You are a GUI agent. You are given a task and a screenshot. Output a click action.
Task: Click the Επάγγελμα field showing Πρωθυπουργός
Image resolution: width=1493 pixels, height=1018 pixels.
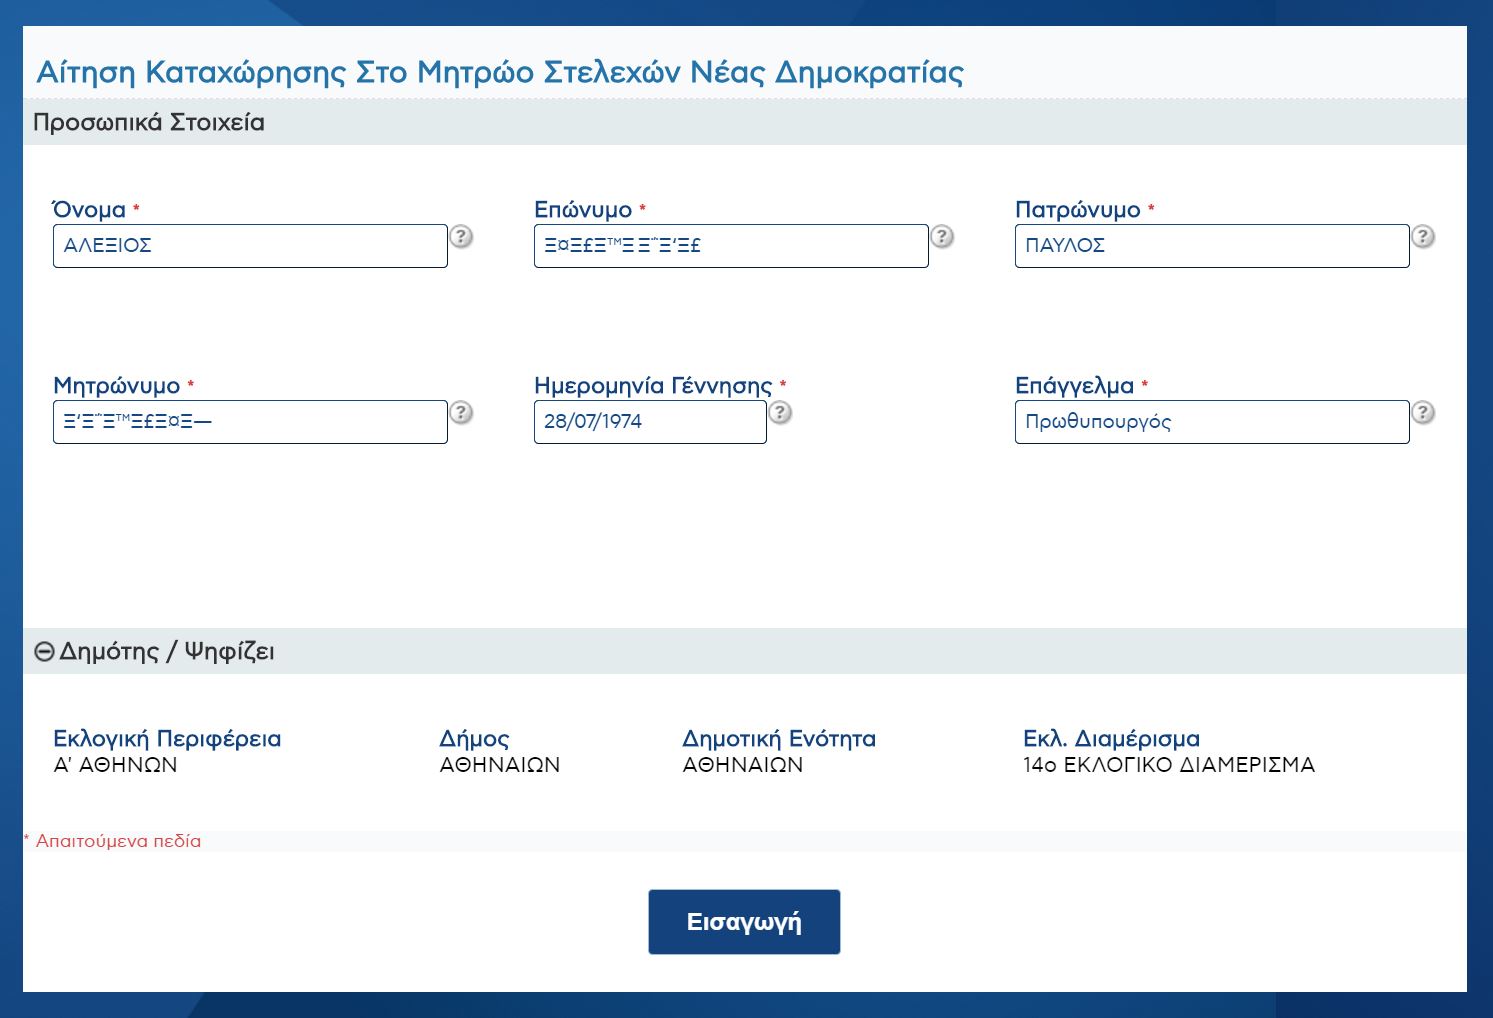pos(1212,422)
